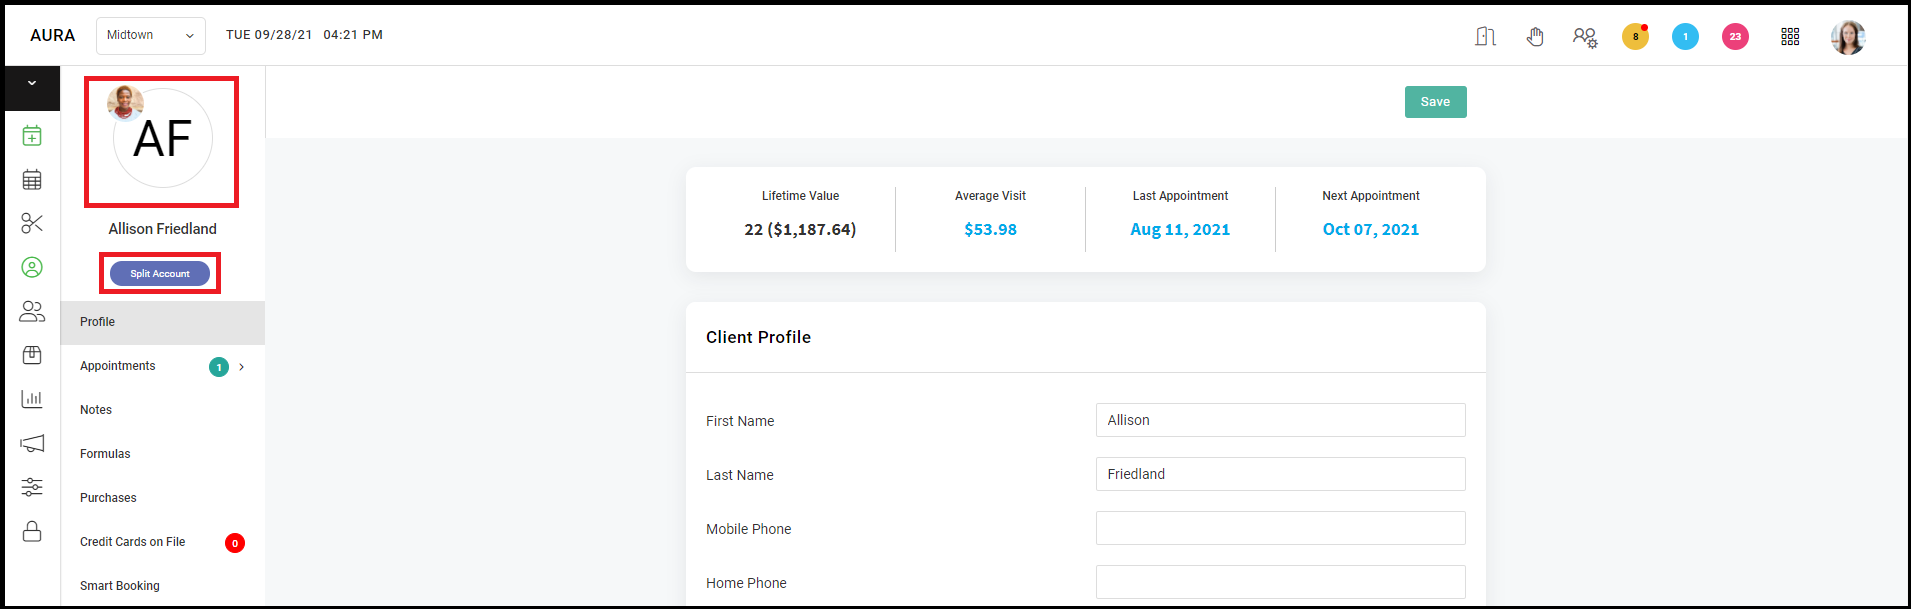The width and height of the screenshot is (1913, 610).
Task: Click the TUE 09/28/21 date text
Action: (x=269, y=35)
